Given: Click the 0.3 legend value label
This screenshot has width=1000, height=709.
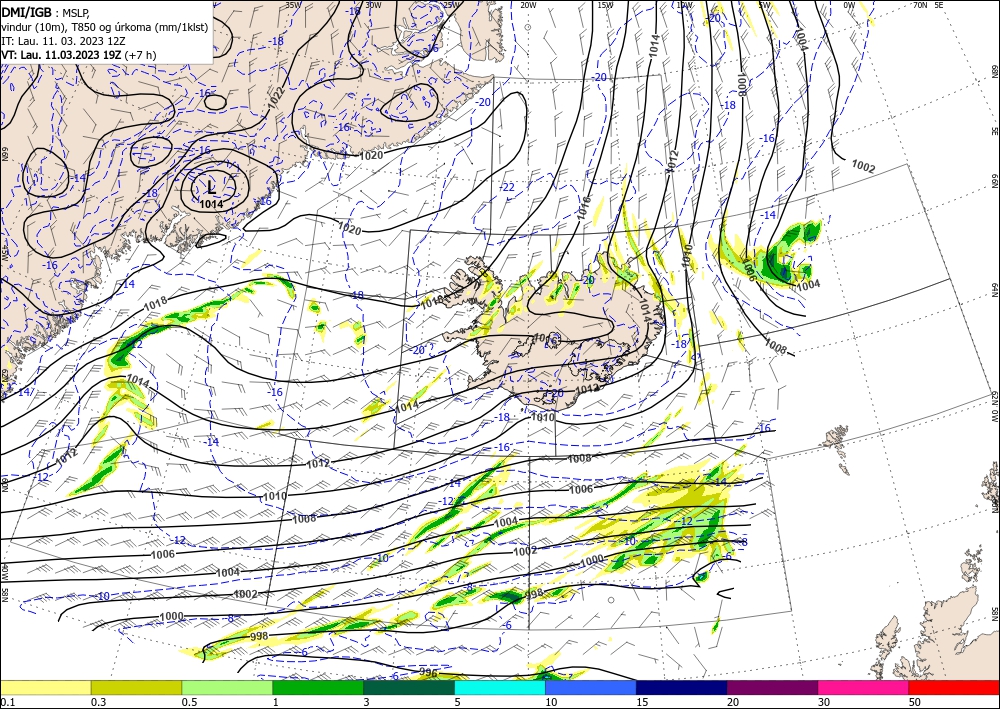Looking at the screenshot, I should (98, 702).
